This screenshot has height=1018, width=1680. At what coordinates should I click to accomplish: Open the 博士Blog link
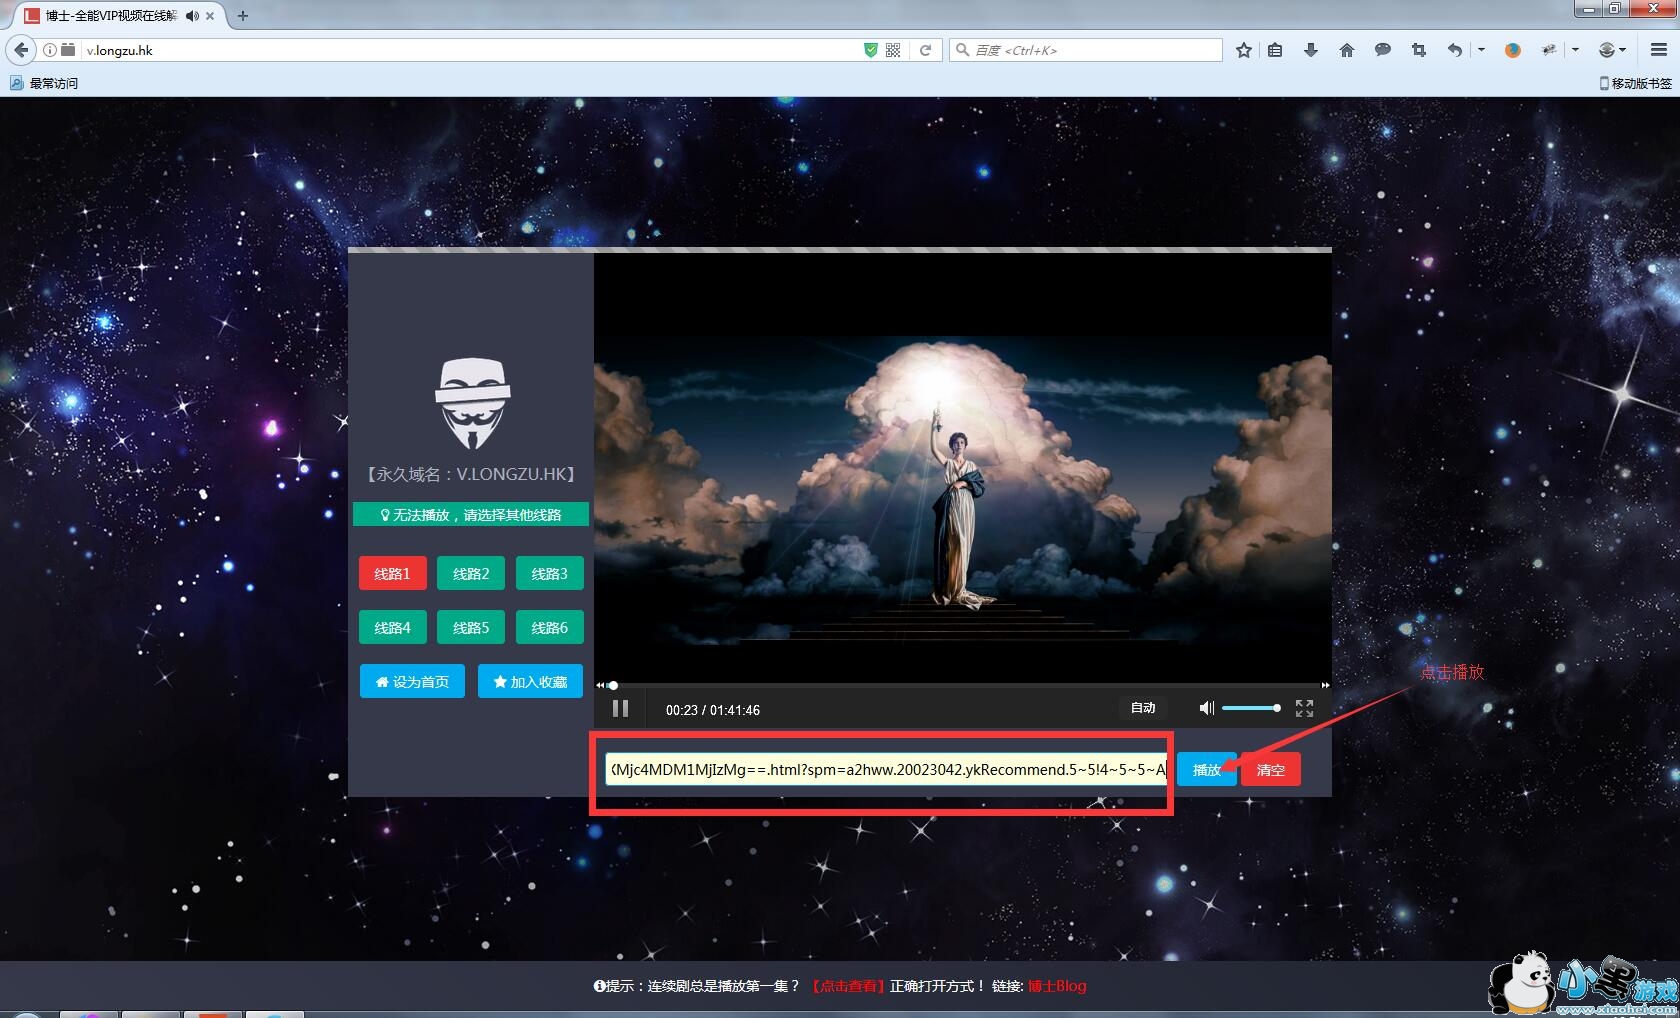pyautogui.click(x=1057, y=986)
